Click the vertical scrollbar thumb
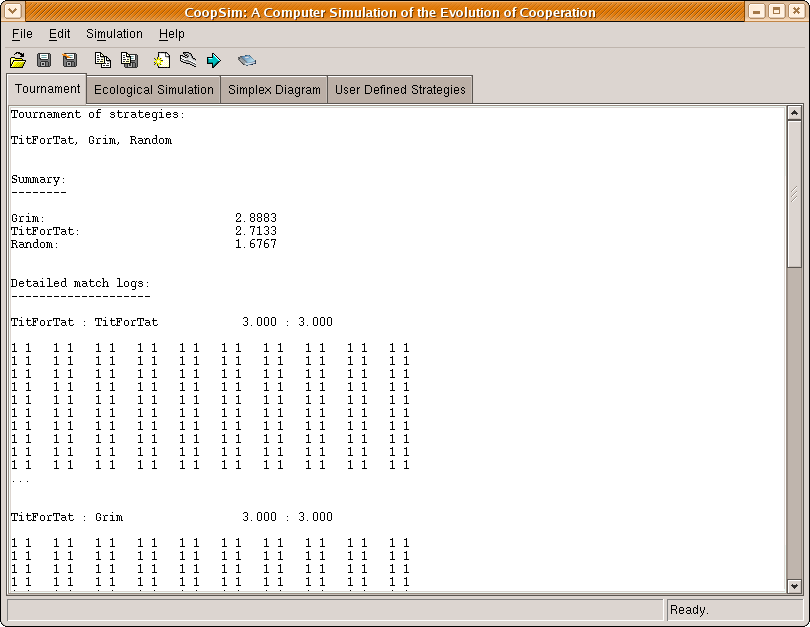 (795, 192)
